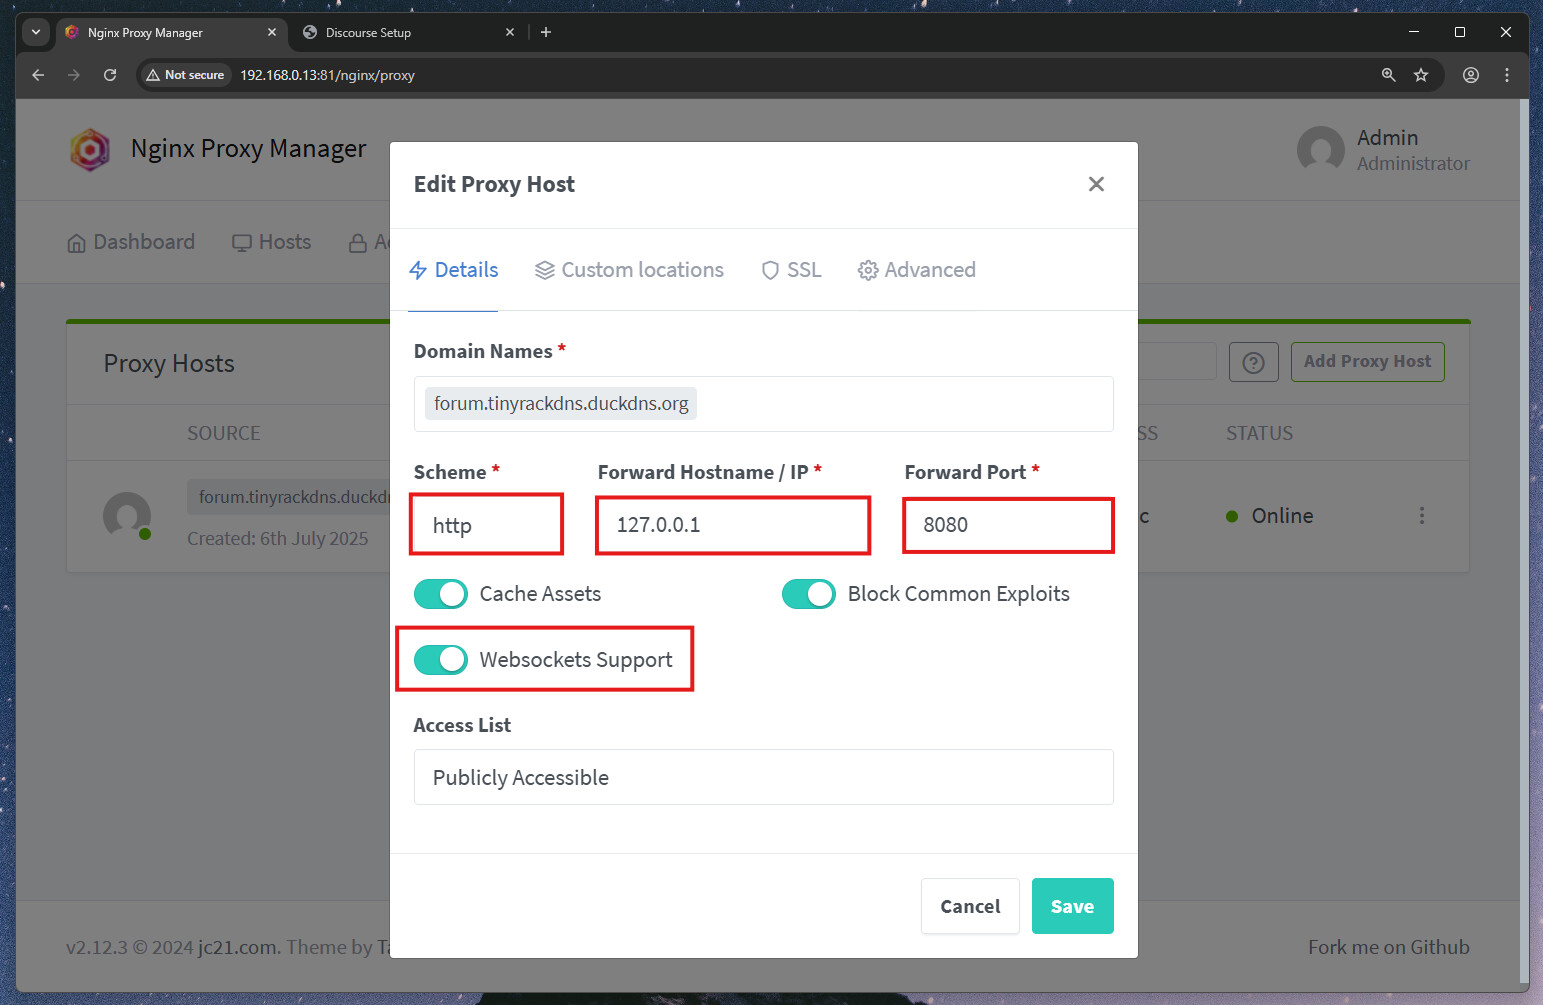
Task: Open the Dashboard menu item
Action: point(131,242)
